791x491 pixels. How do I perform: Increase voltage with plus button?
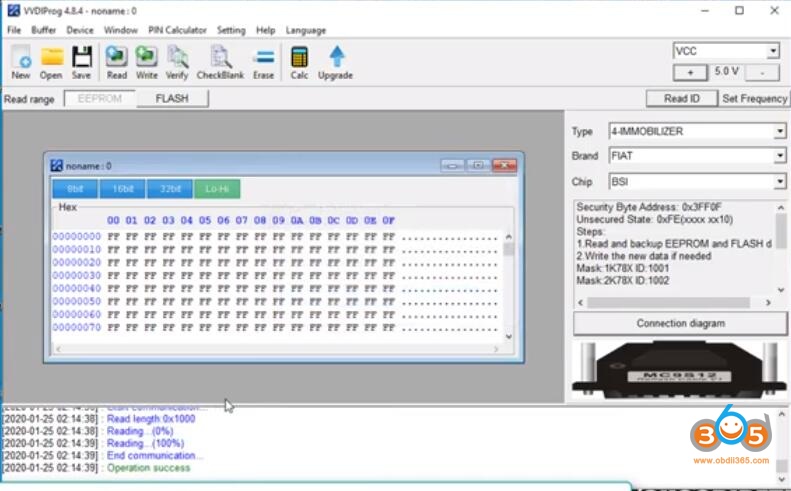690,73
